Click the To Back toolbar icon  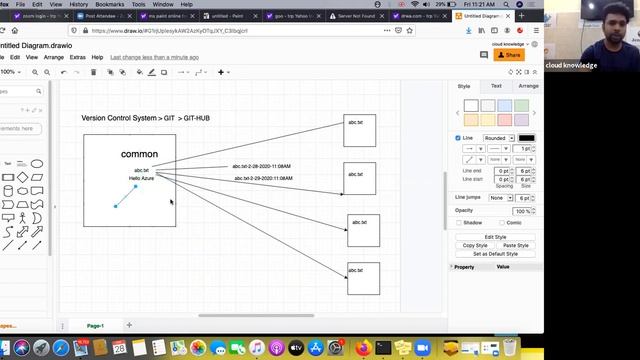[x=122, y=72]
